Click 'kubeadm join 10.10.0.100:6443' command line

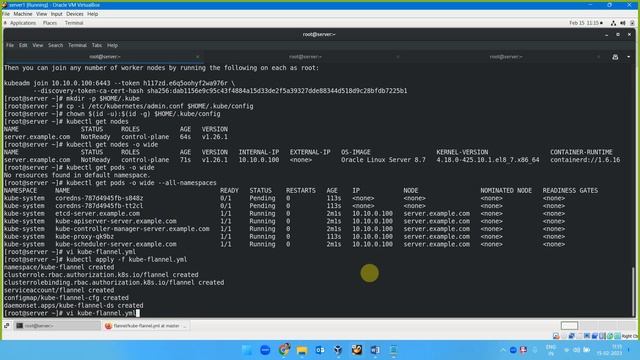pos(120,83)
